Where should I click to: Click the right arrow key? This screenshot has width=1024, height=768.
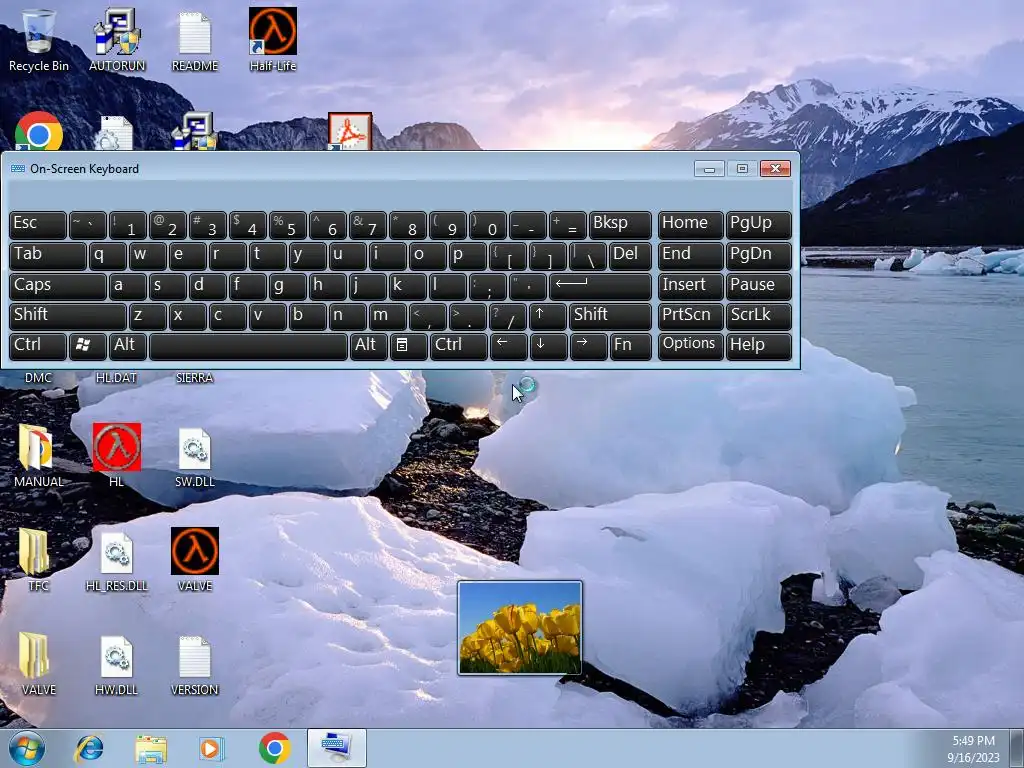coord(588,346)
